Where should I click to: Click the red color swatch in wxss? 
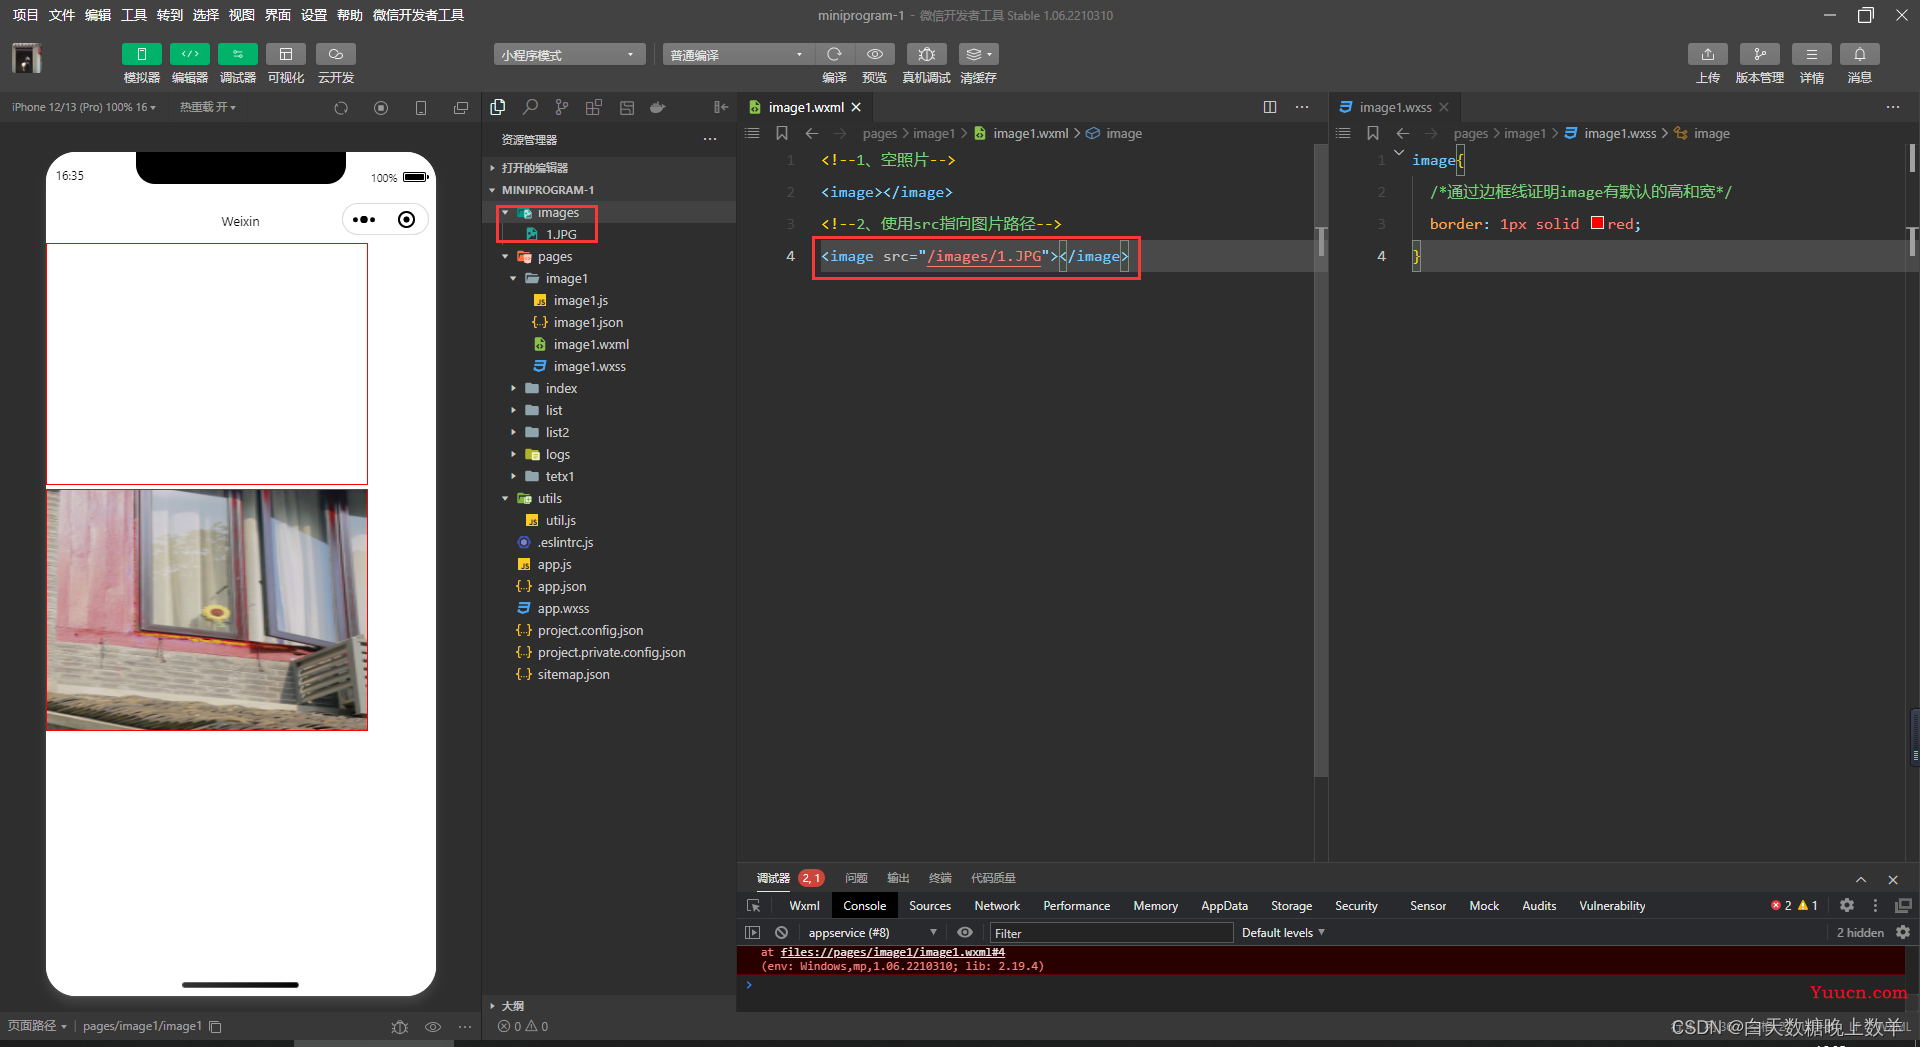(x=1597, y=224)
